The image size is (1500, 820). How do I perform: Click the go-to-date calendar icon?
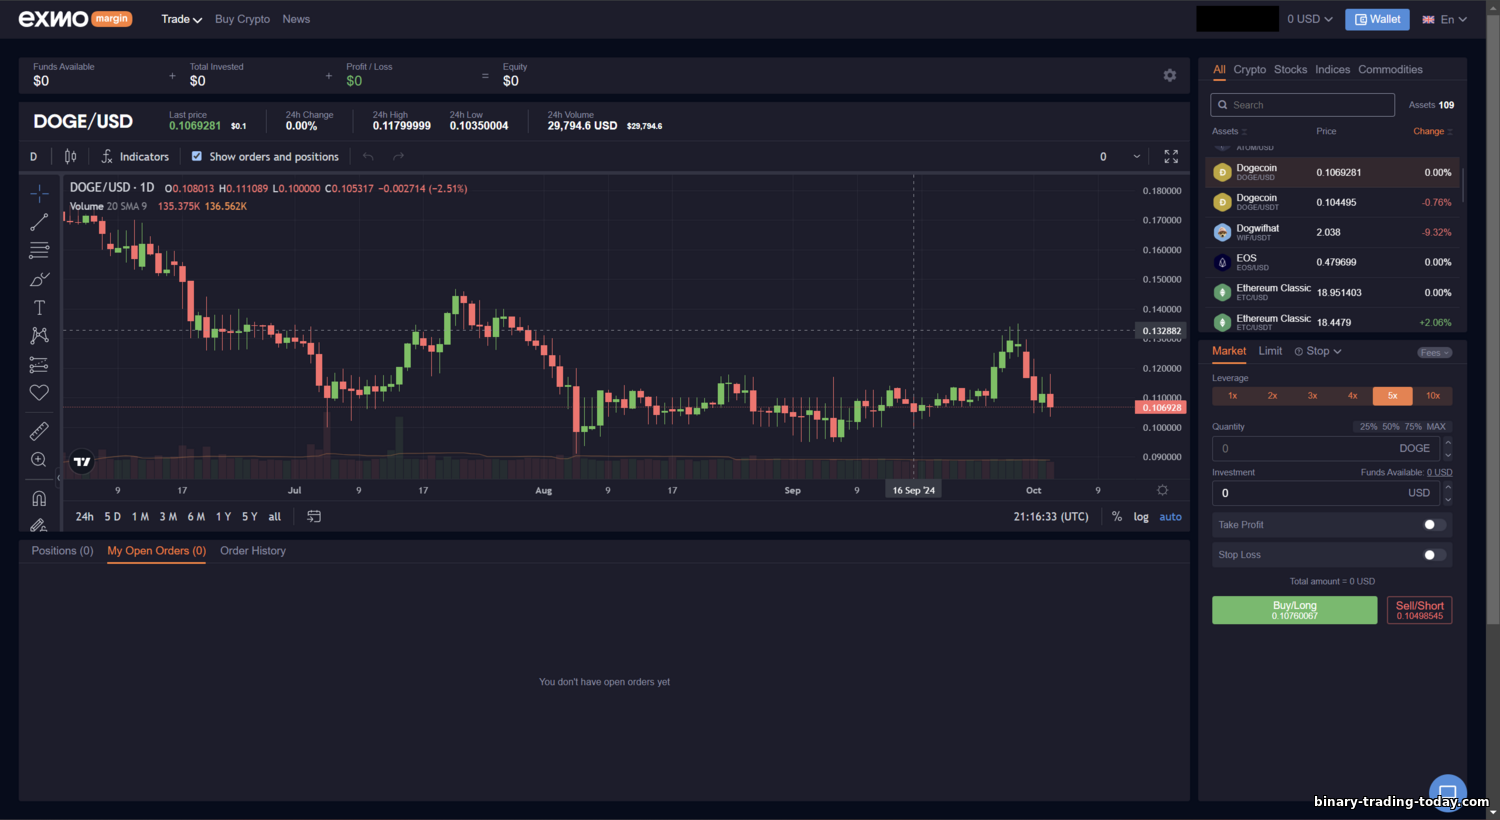click(x=314, y=516)
